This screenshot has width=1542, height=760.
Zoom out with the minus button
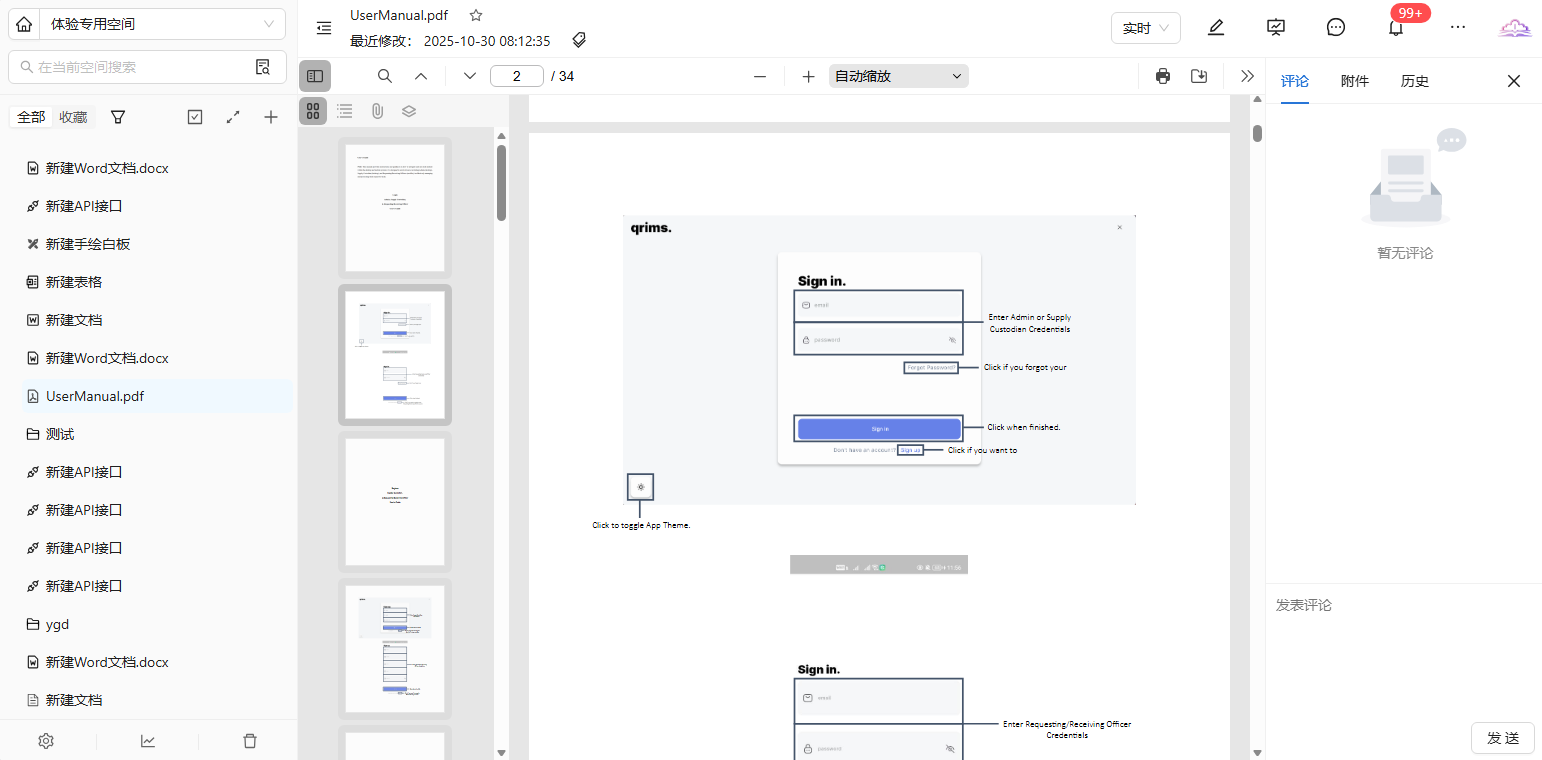(760, 76)
